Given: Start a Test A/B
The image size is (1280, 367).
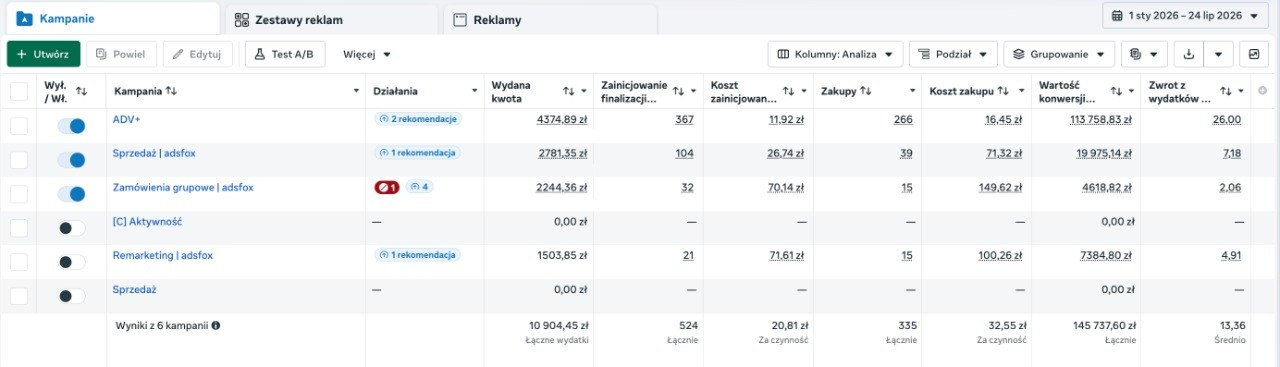Looking at the screenshot, I should pos(285,54).
